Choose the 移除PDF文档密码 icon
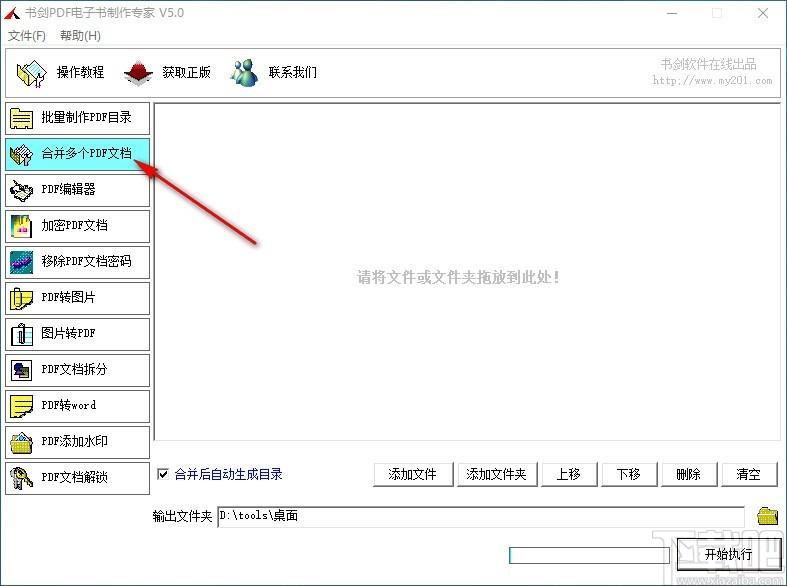The width and height of the screenshot is (787, 586). point(22,262)
